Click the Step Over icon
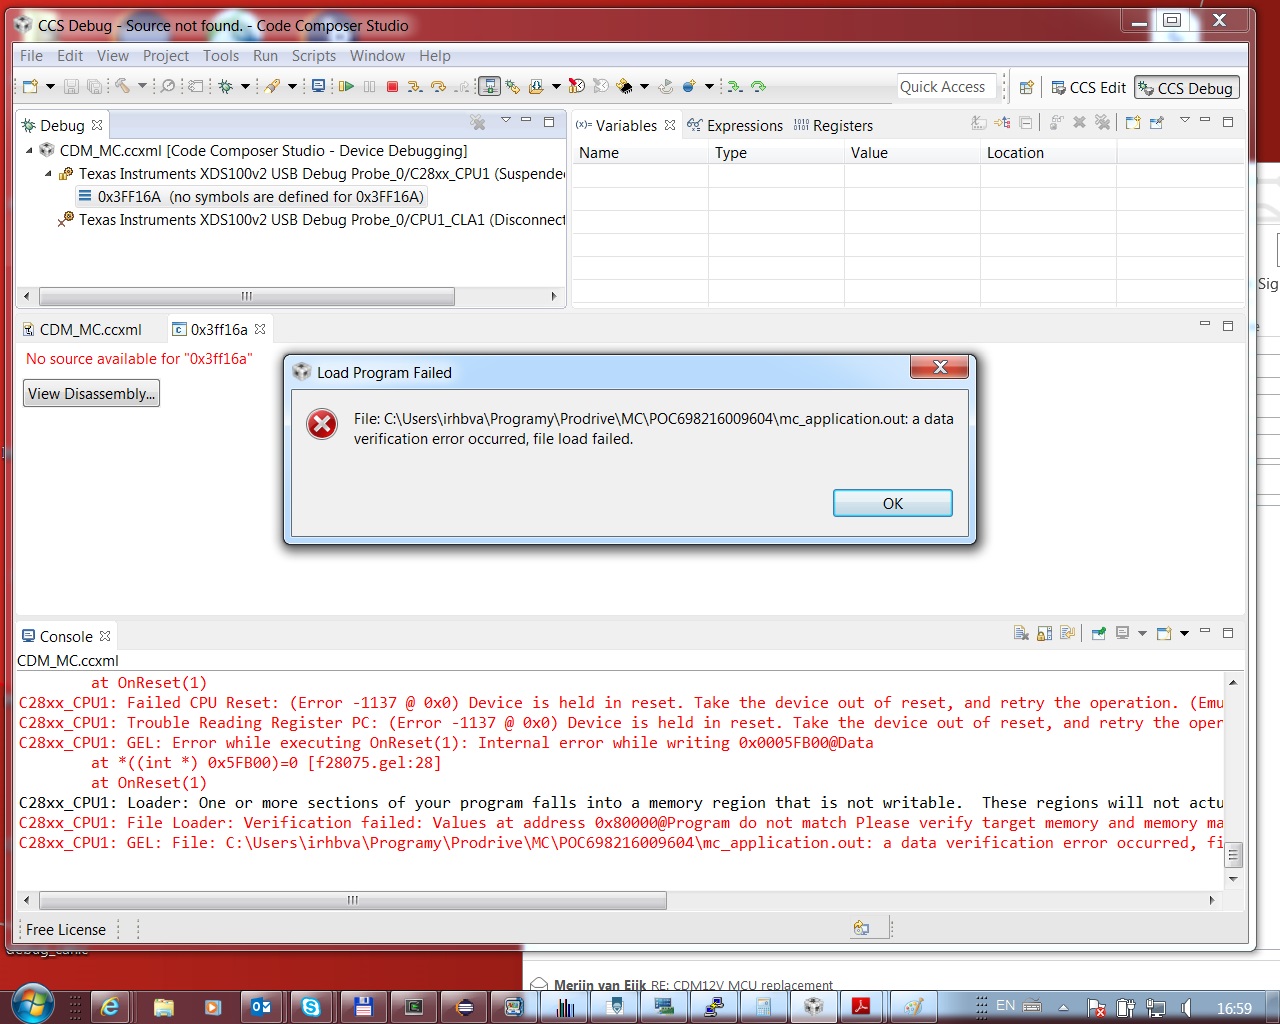Image resolution: width=1280 pixels, height=1024 pixels. (438, 87)
